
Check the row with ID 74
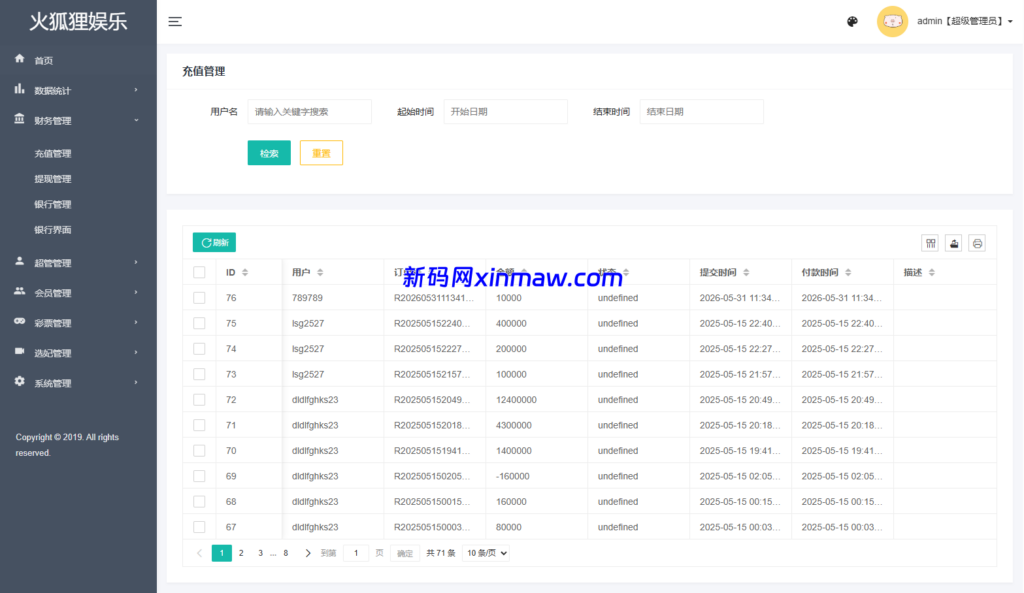199,349
